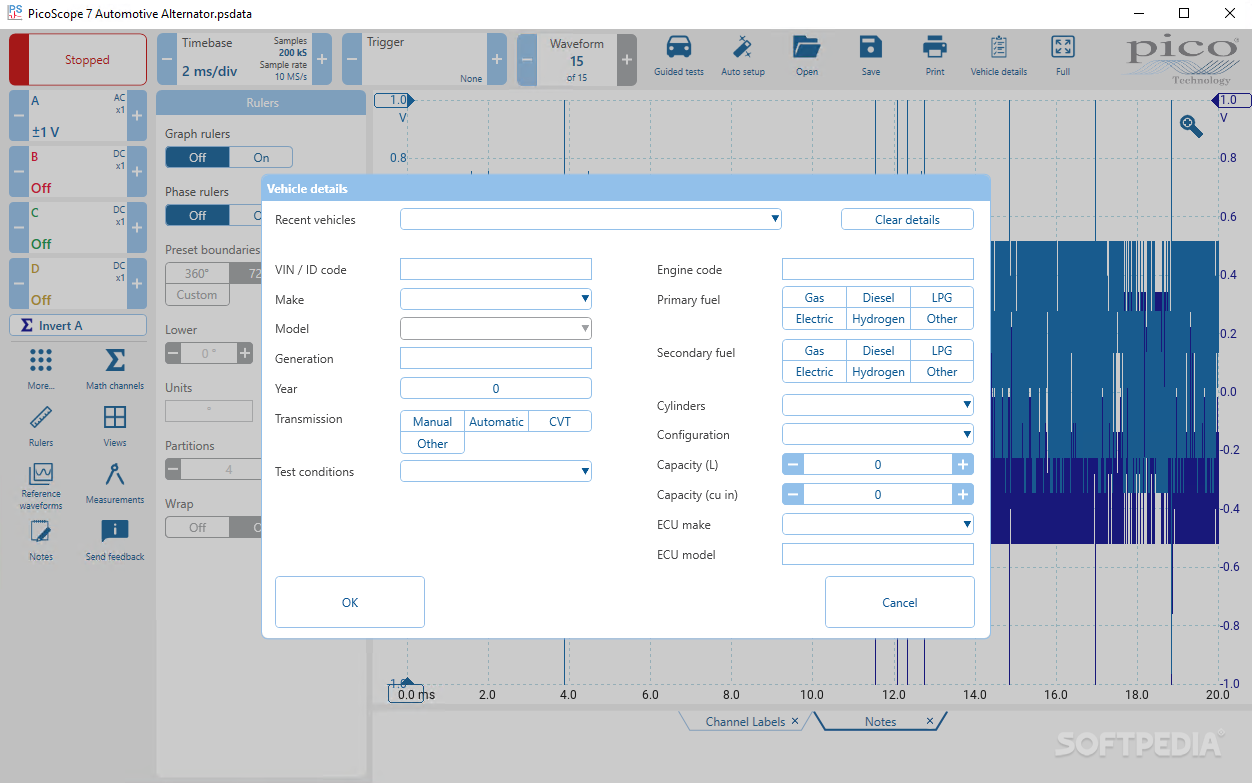Click the Engine code field
1252x783 pixels.
(x=878, y=269)
